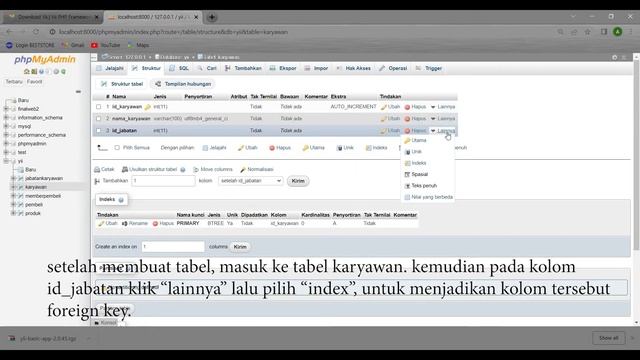The height and width of the screenshot is (360, 640).
Task: Open the Konsol panel at bottom
Action: coord(105,323)
